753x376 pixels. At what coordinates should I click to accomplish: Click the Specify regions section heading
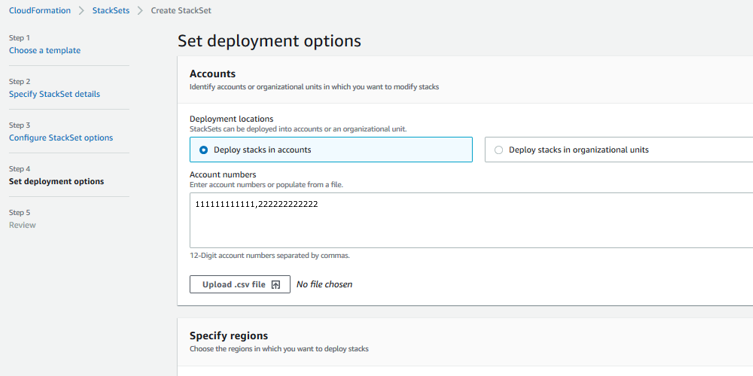click(229, 335)
